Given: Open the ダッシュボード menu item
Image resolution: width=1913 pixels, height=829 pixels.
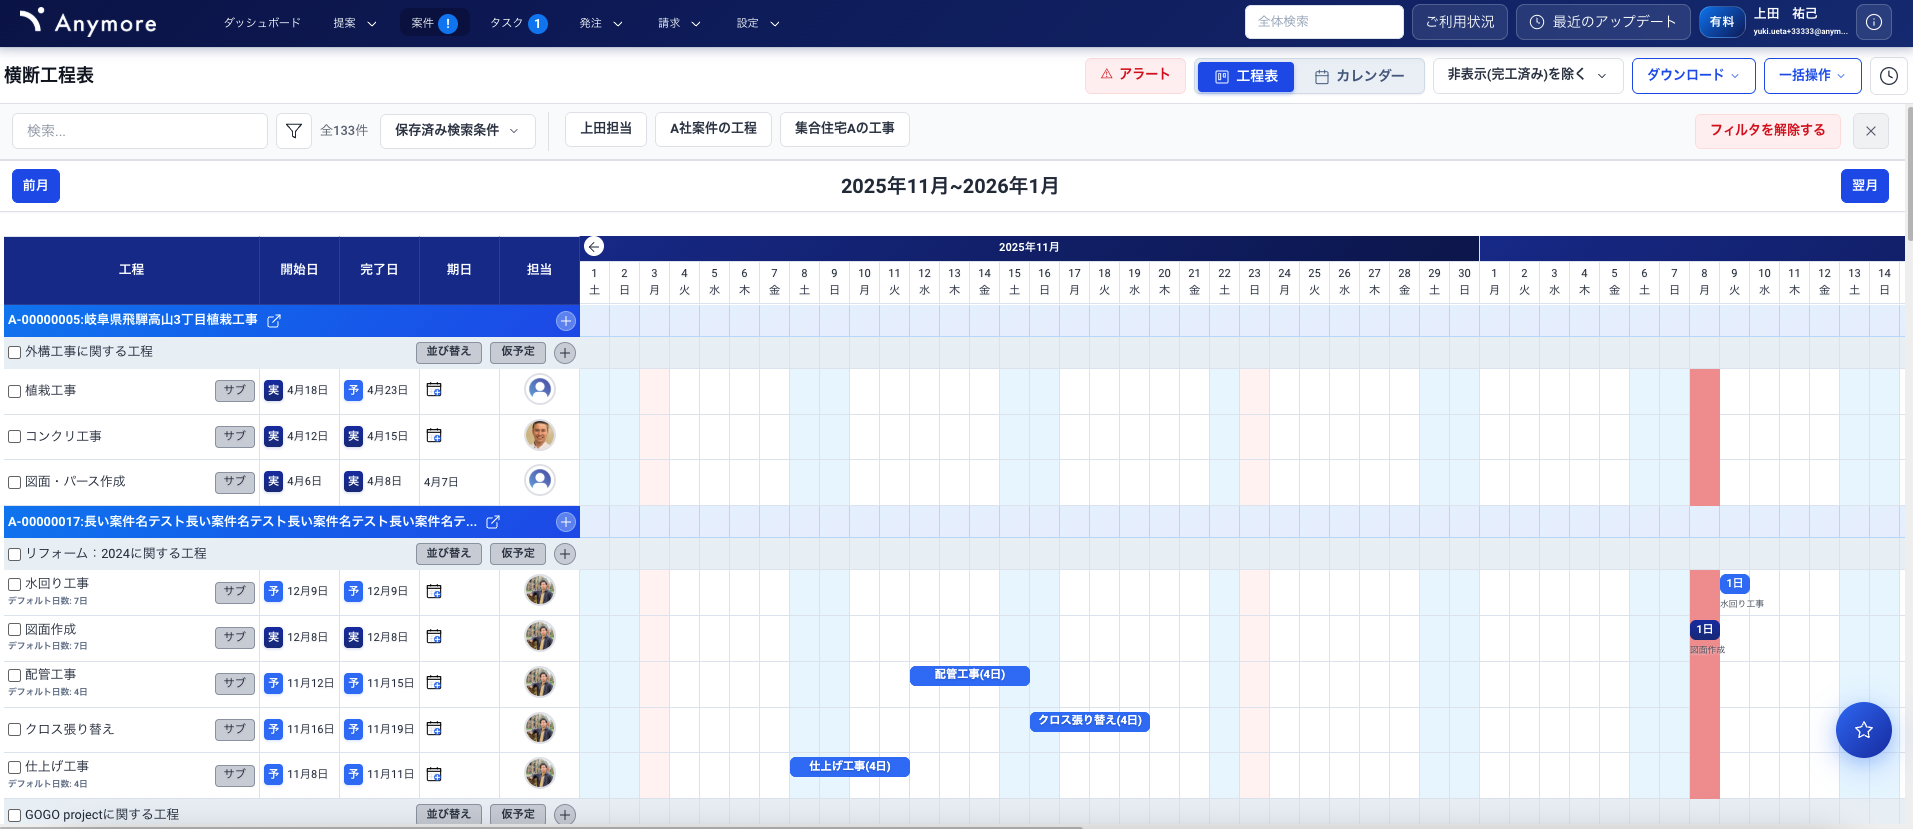Looking at the screenshot, I should (262, 23).
